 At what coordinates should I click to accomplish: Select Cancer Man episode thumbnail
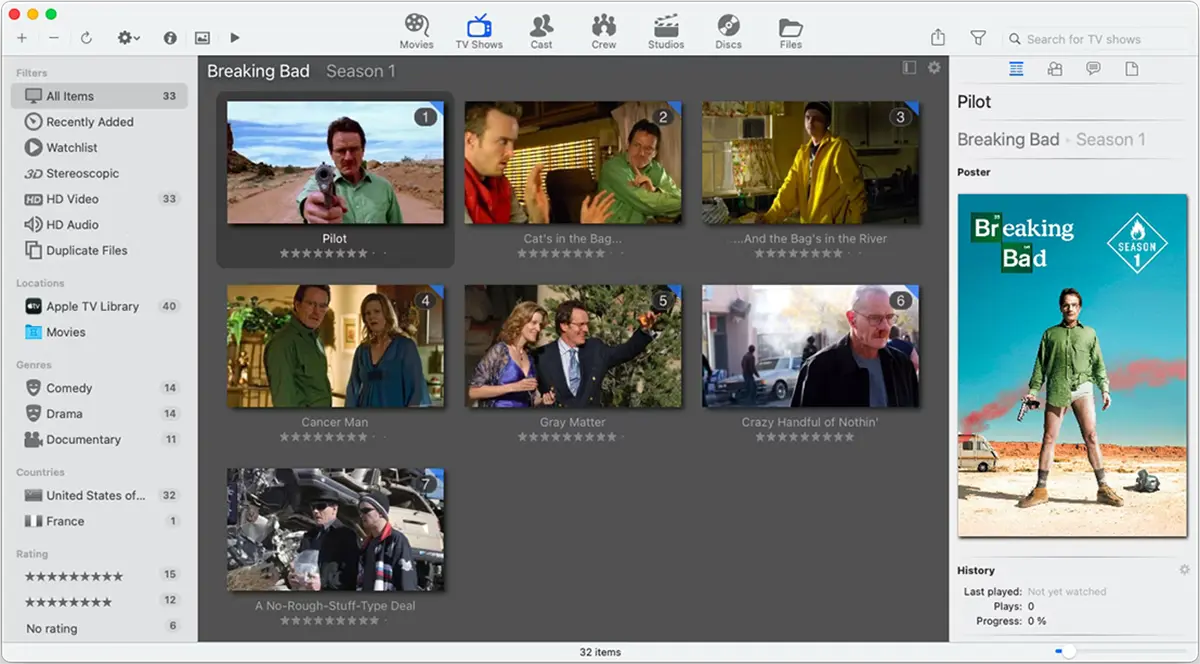click(x=335, y=346)
